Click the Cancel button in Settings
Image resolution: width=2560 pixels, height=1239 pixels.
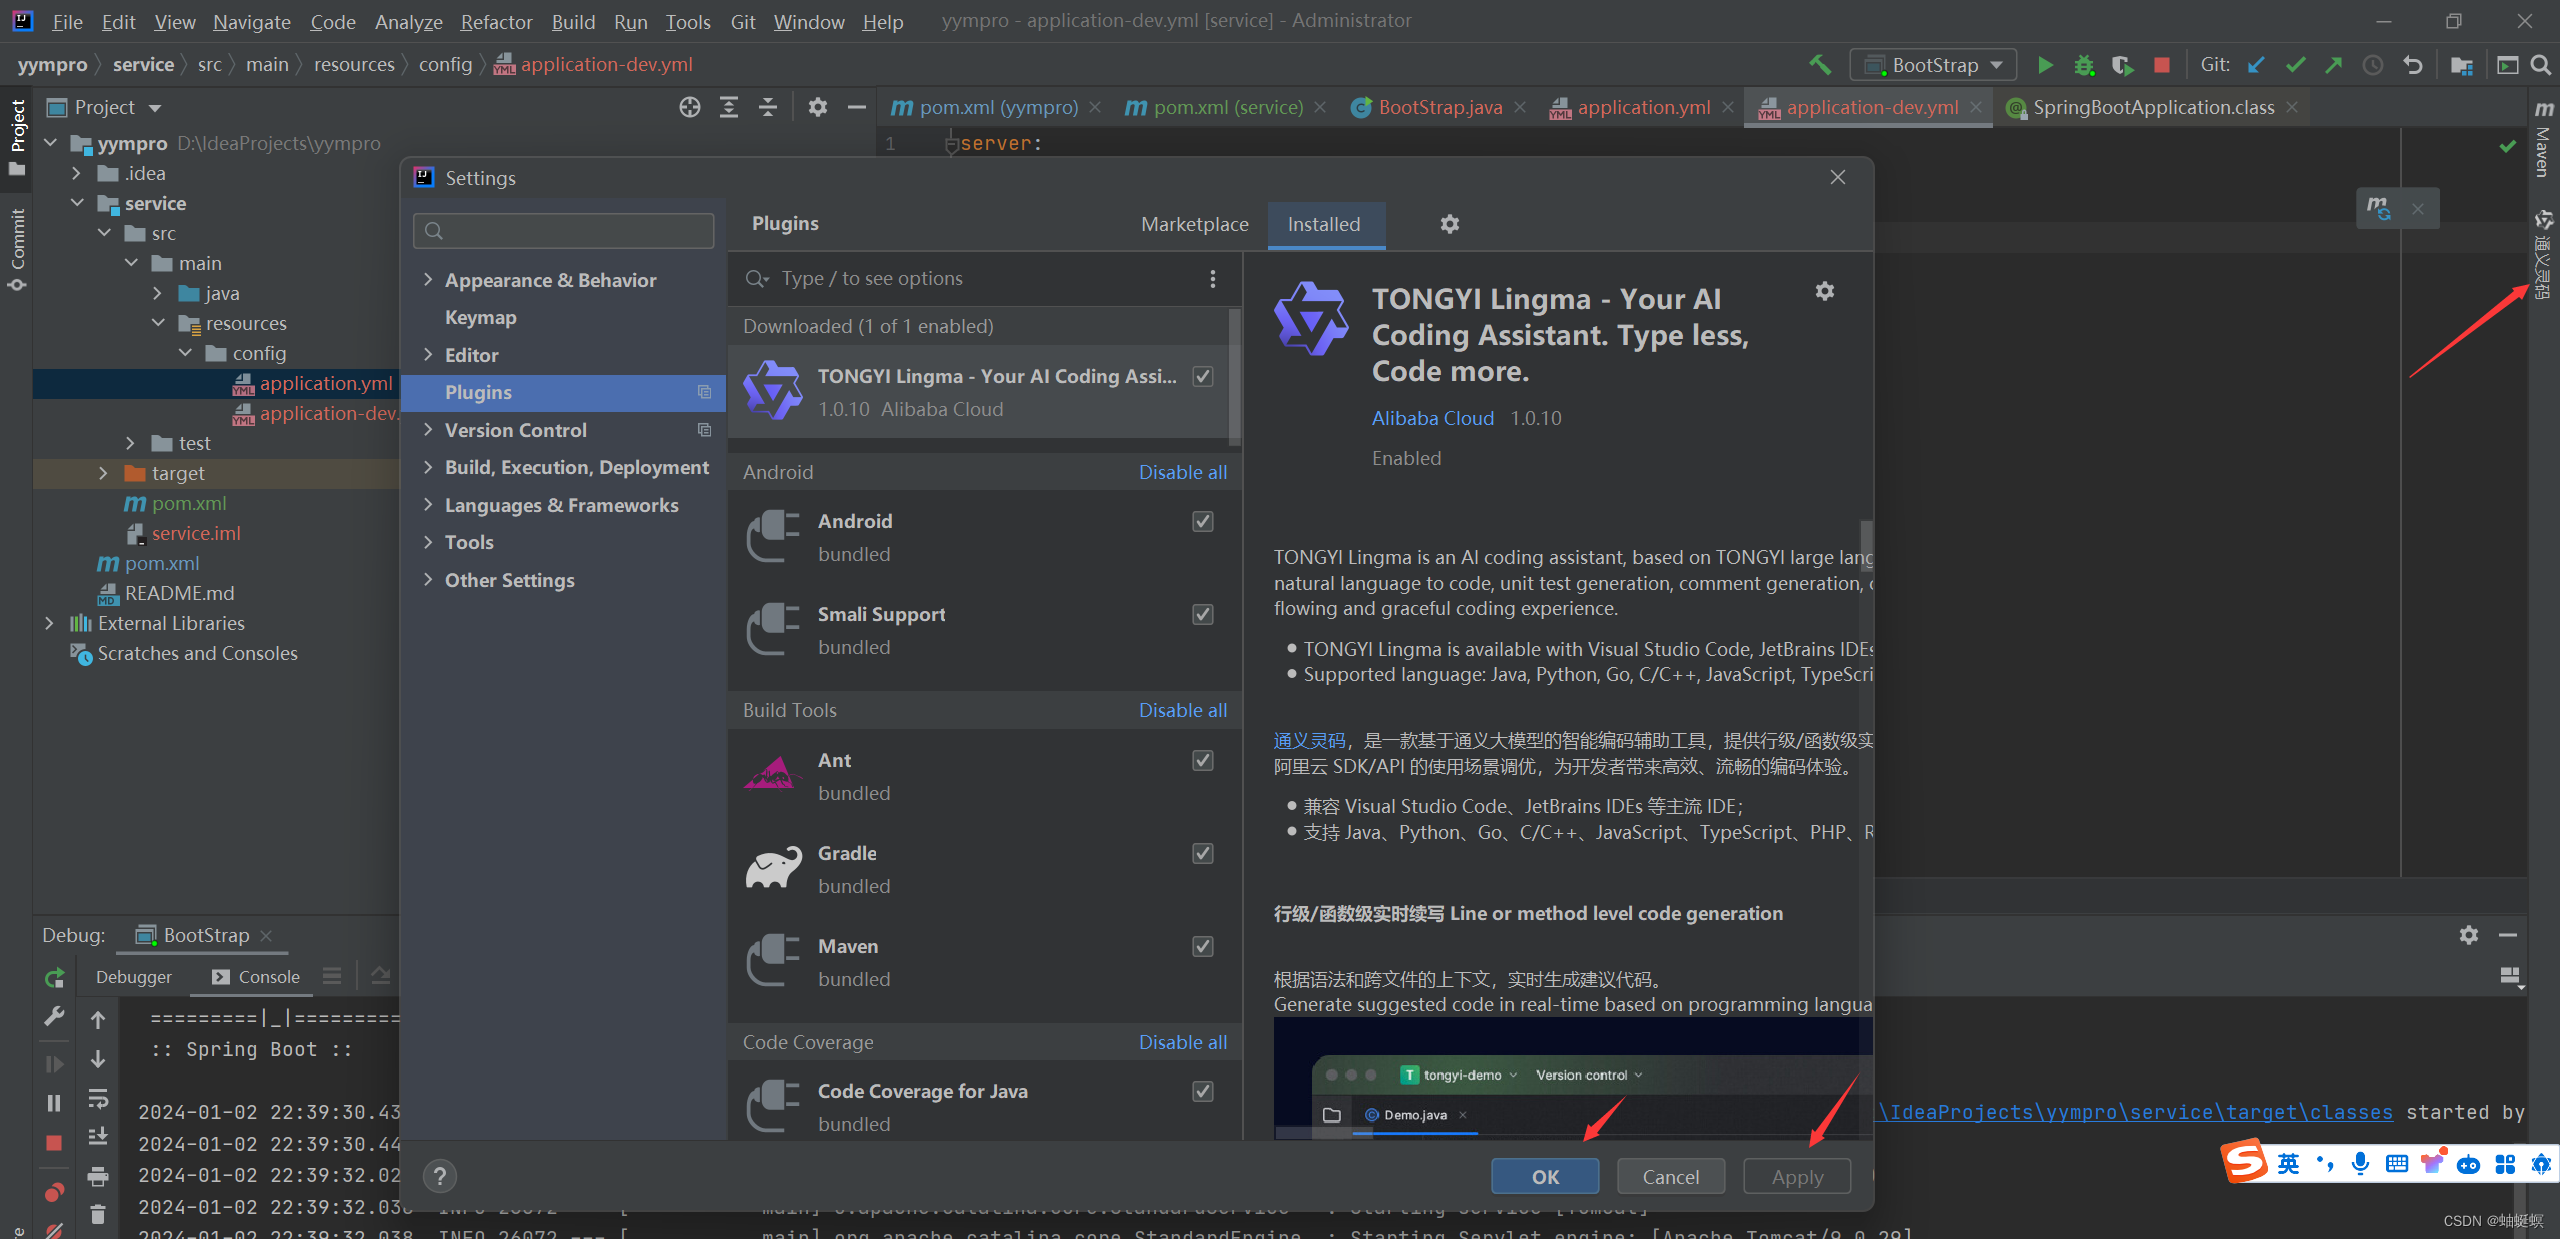coord(1671,1177)
